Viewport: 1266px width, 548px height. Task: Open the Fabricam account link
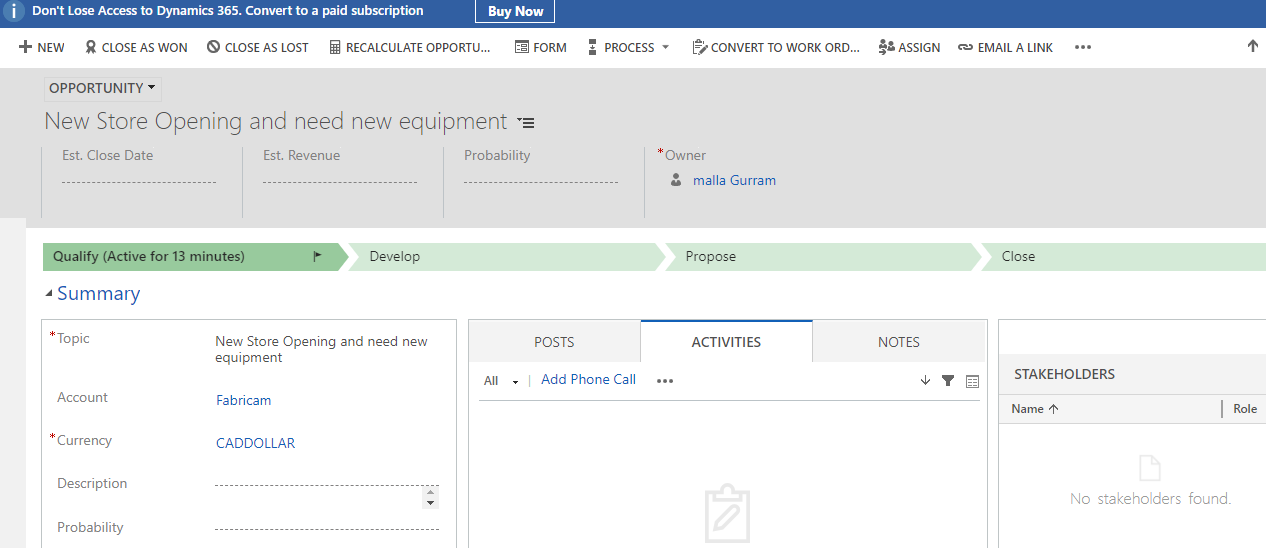[243, 400]
